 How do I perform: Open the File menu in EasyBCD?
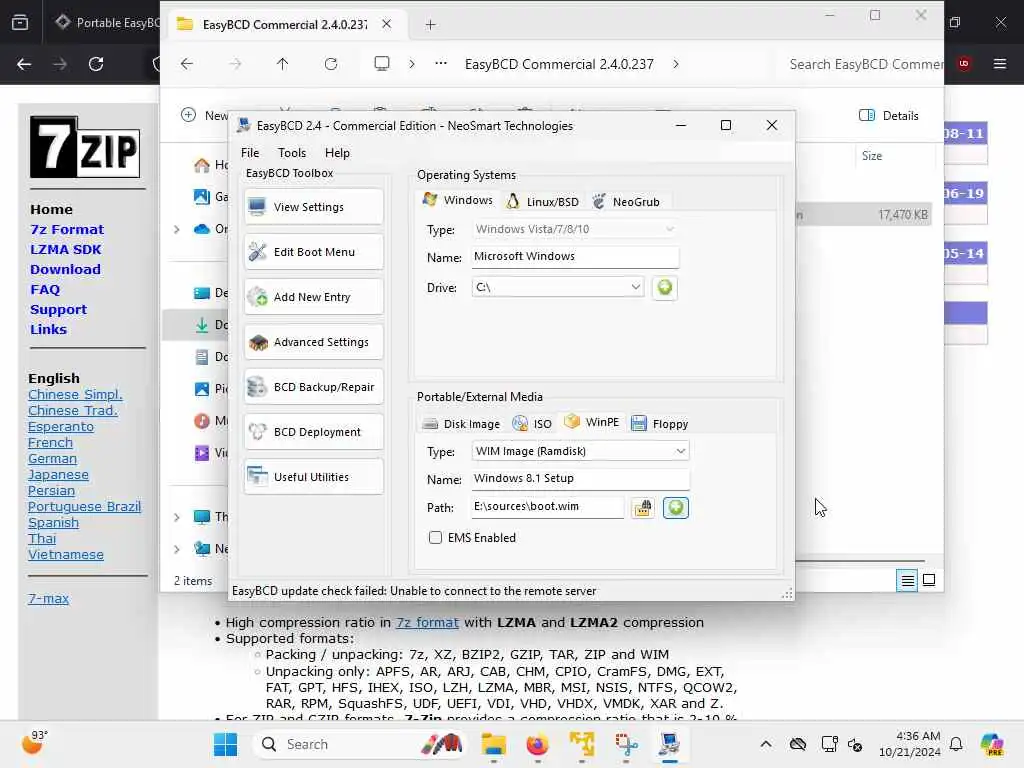coord(249,153)
